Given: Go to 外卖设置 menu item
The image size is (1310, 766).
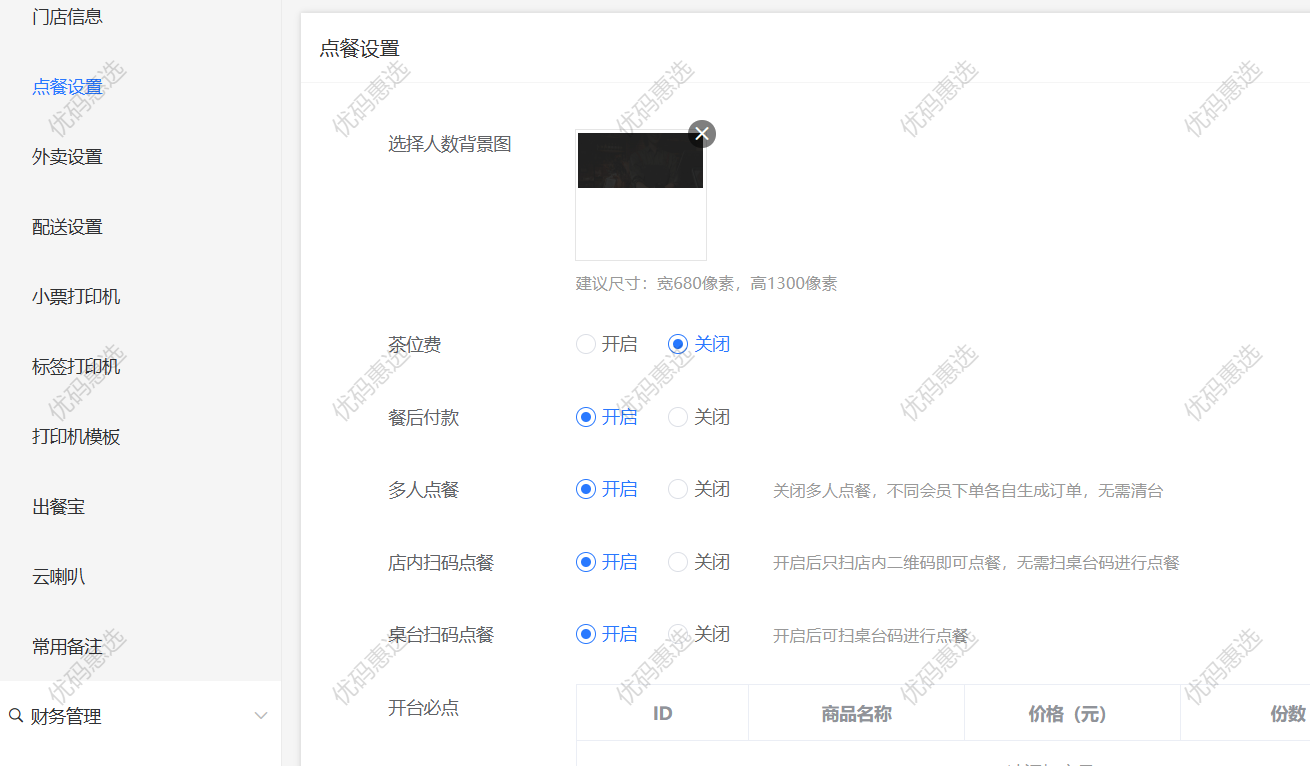Looking at the screenshot, I should (67, 157).
